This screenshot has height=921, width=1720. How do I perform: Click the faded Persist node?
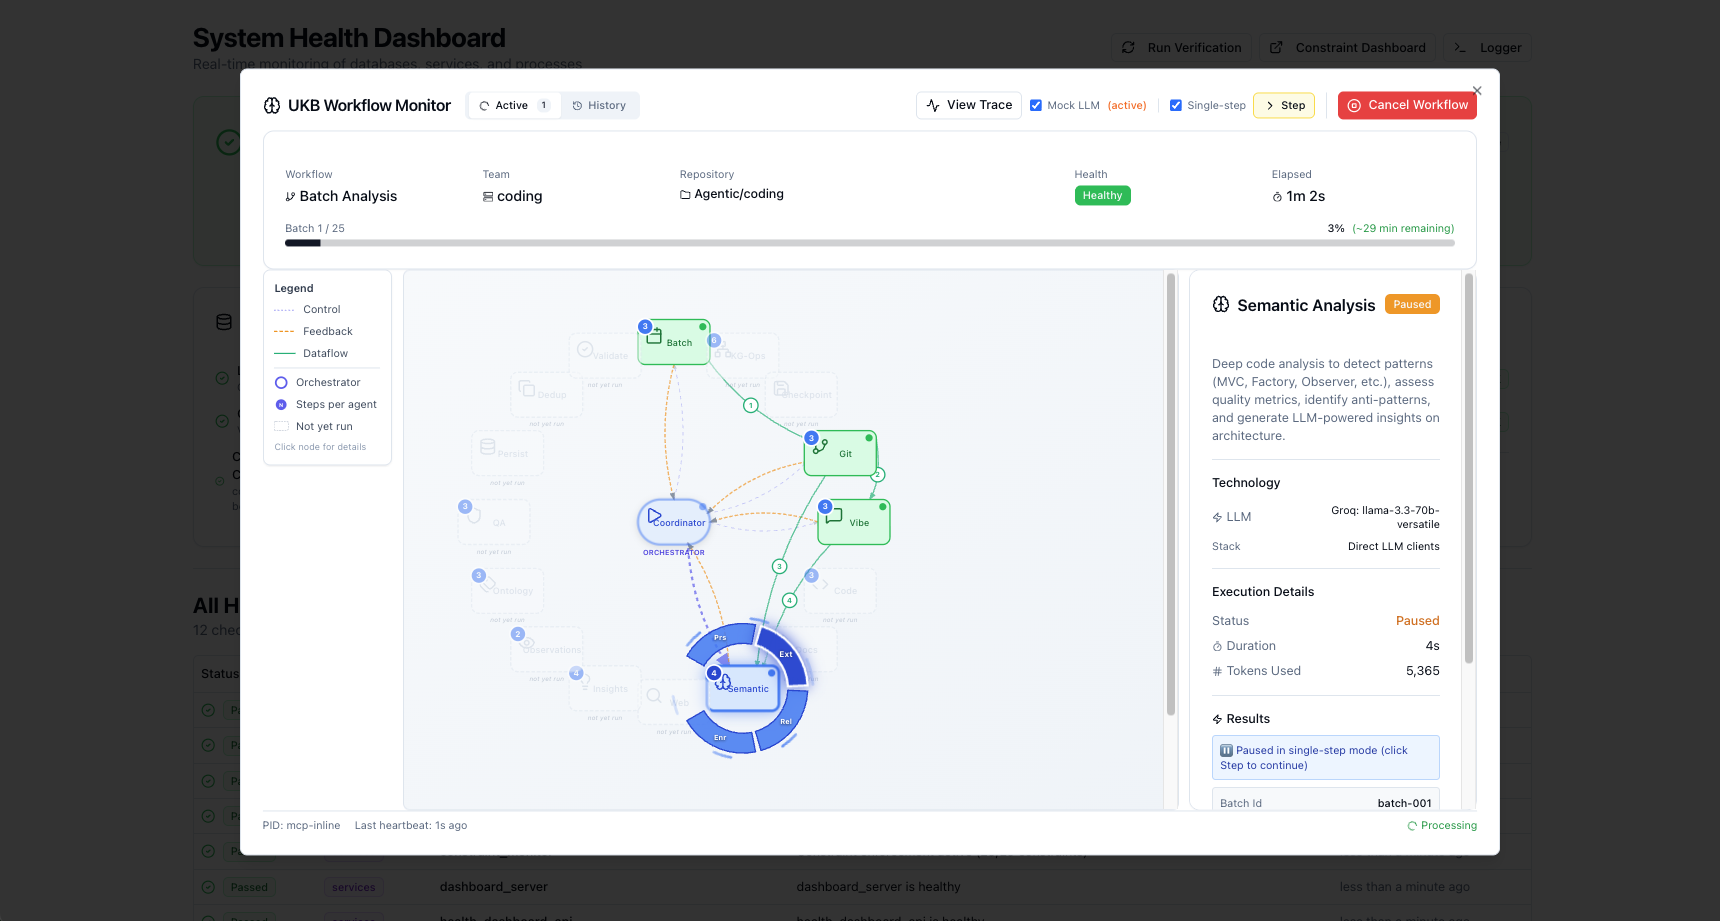[x=508, y=453]
